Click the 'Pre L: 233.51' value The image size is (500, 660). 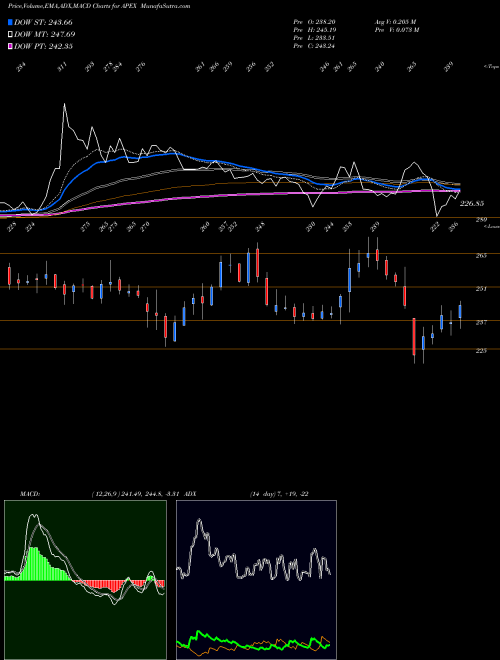point(314,38)
